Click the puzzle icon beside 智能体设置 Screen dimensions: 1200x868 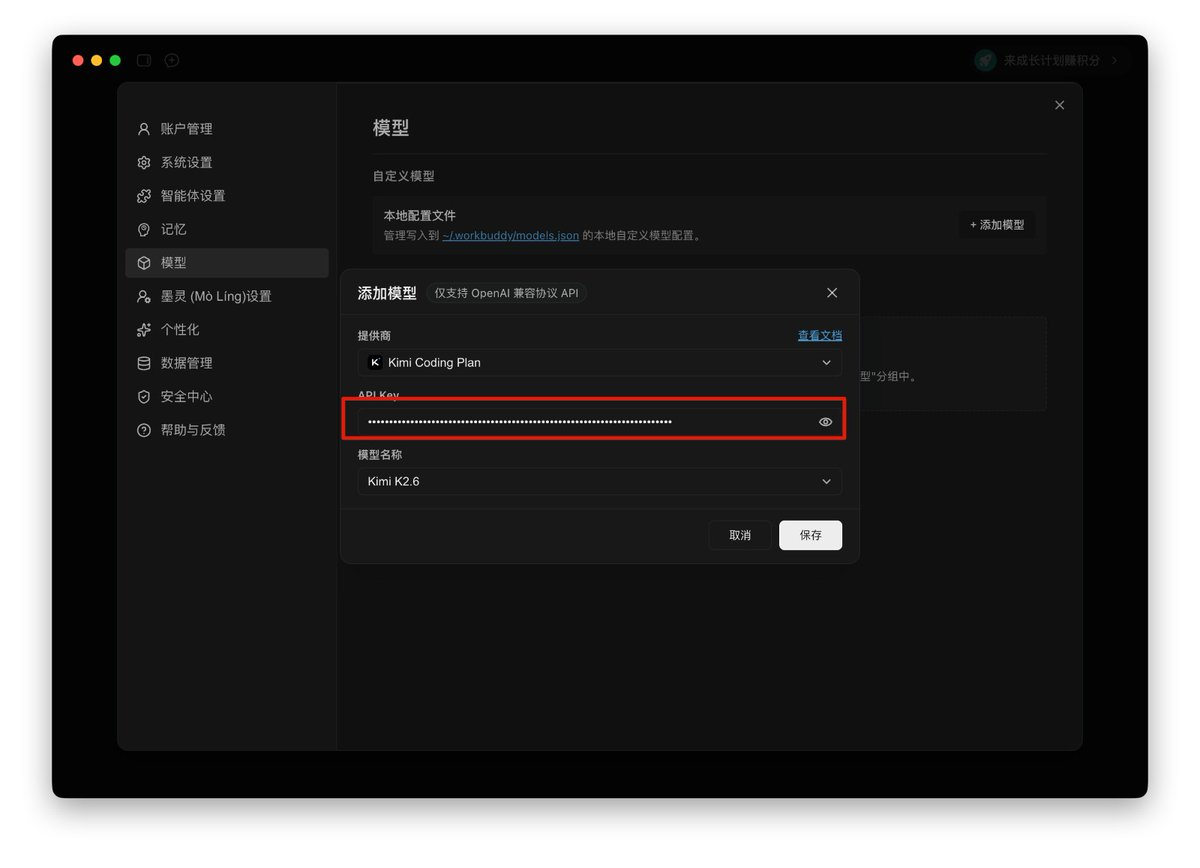pos(144,196)
